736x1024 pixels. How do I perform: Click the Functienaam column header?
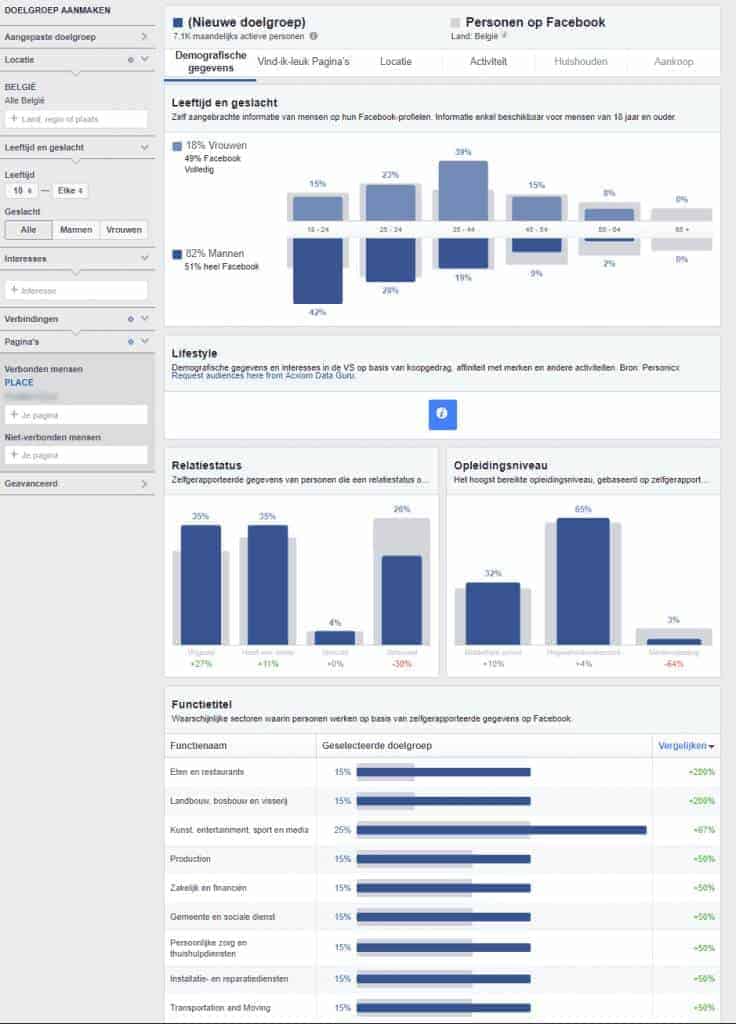click(199, 746)
